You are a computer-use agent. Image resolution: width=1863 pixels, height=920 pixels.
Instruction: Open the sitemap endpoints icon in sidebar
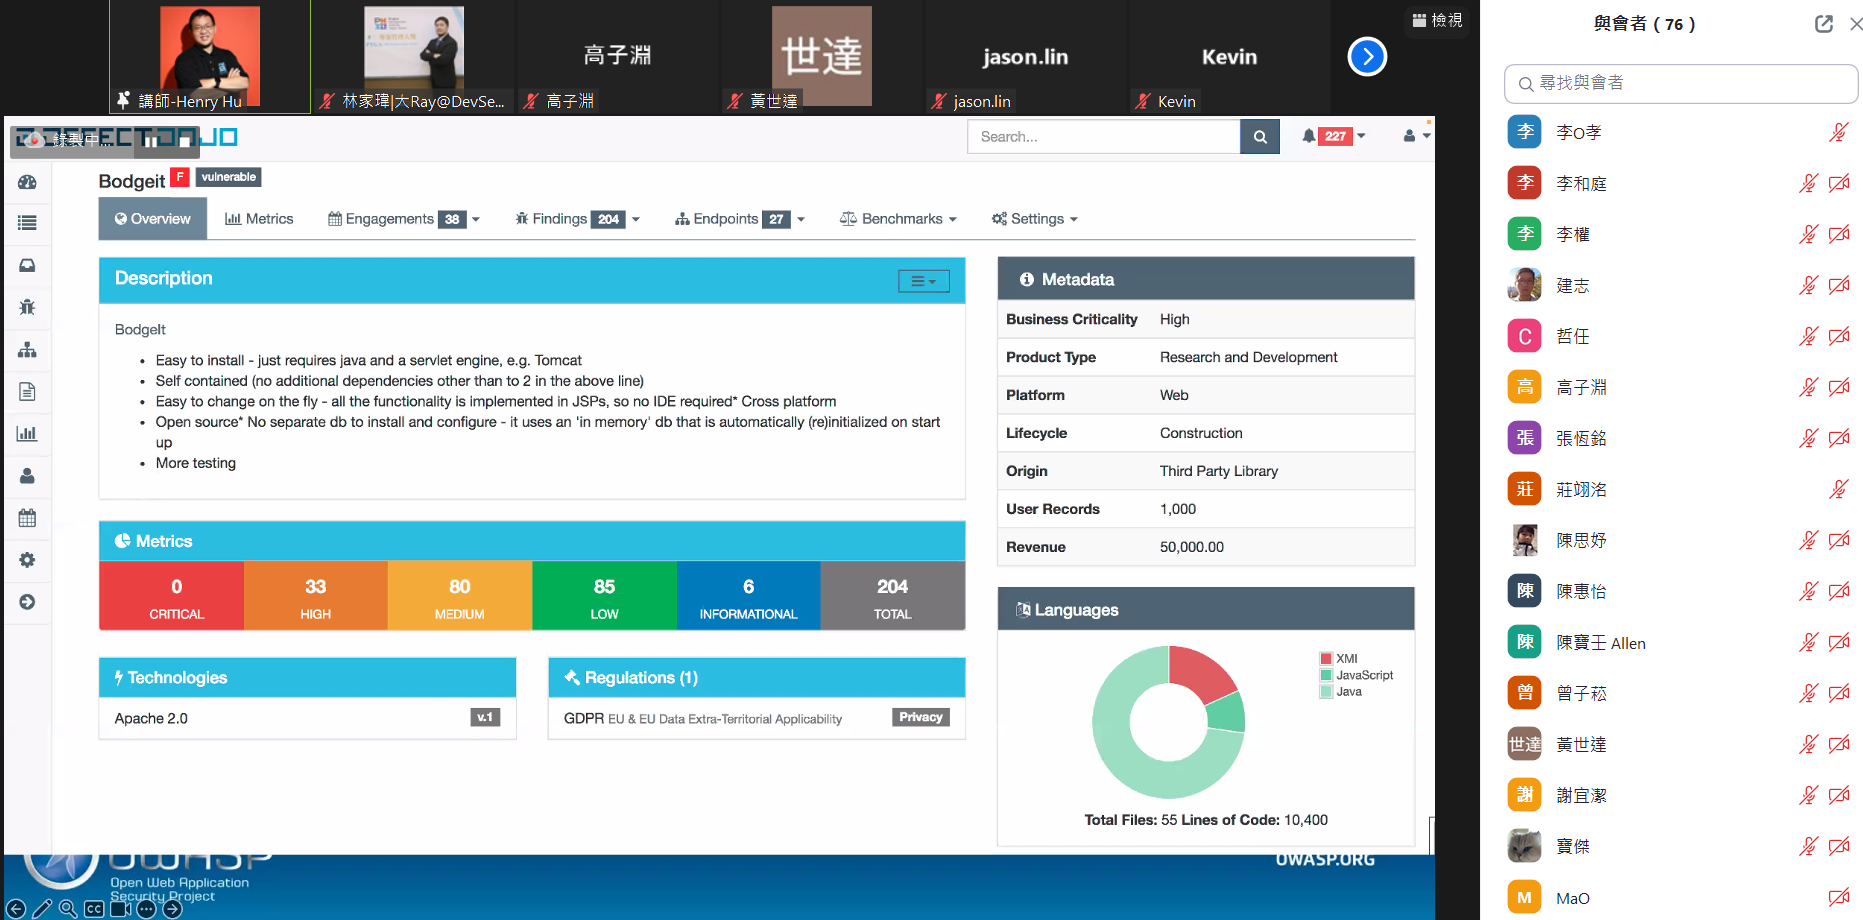tap(27, 350)
